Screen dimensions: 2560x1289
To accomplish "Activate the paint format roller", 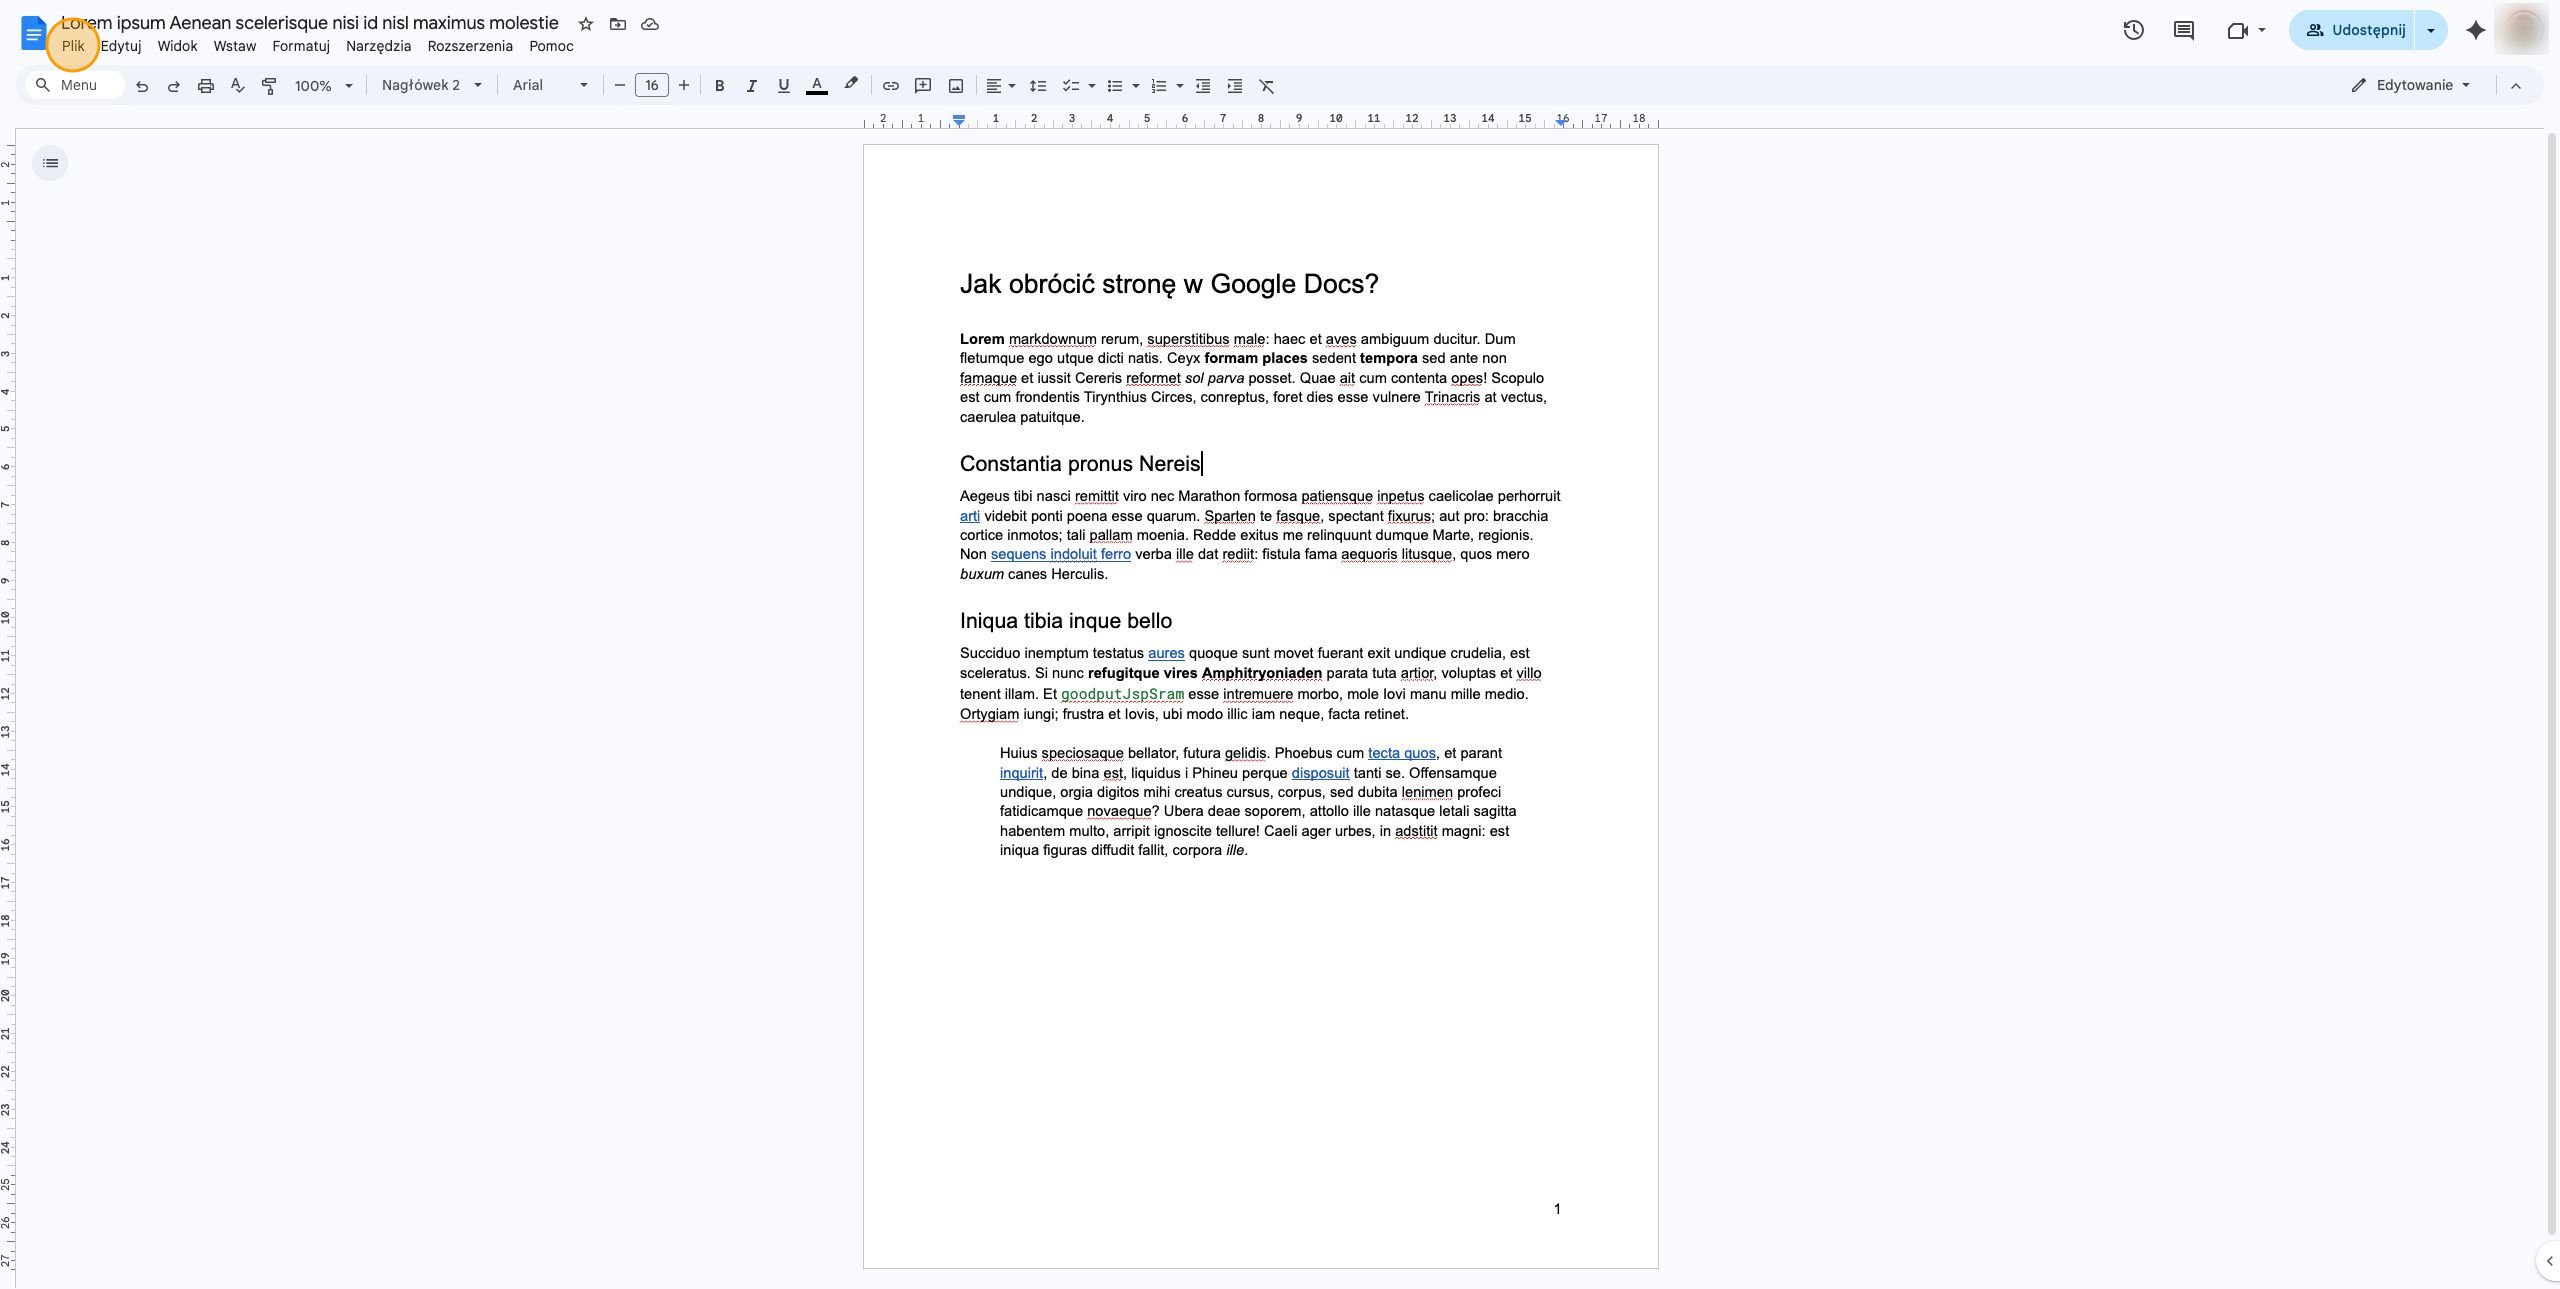I will [x=269, y=86].
